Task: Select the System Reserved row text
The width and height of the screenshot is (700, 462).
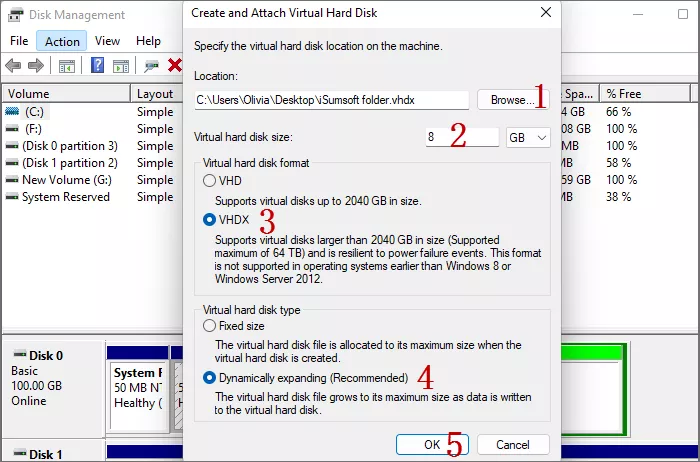Action: coord(66,197)
